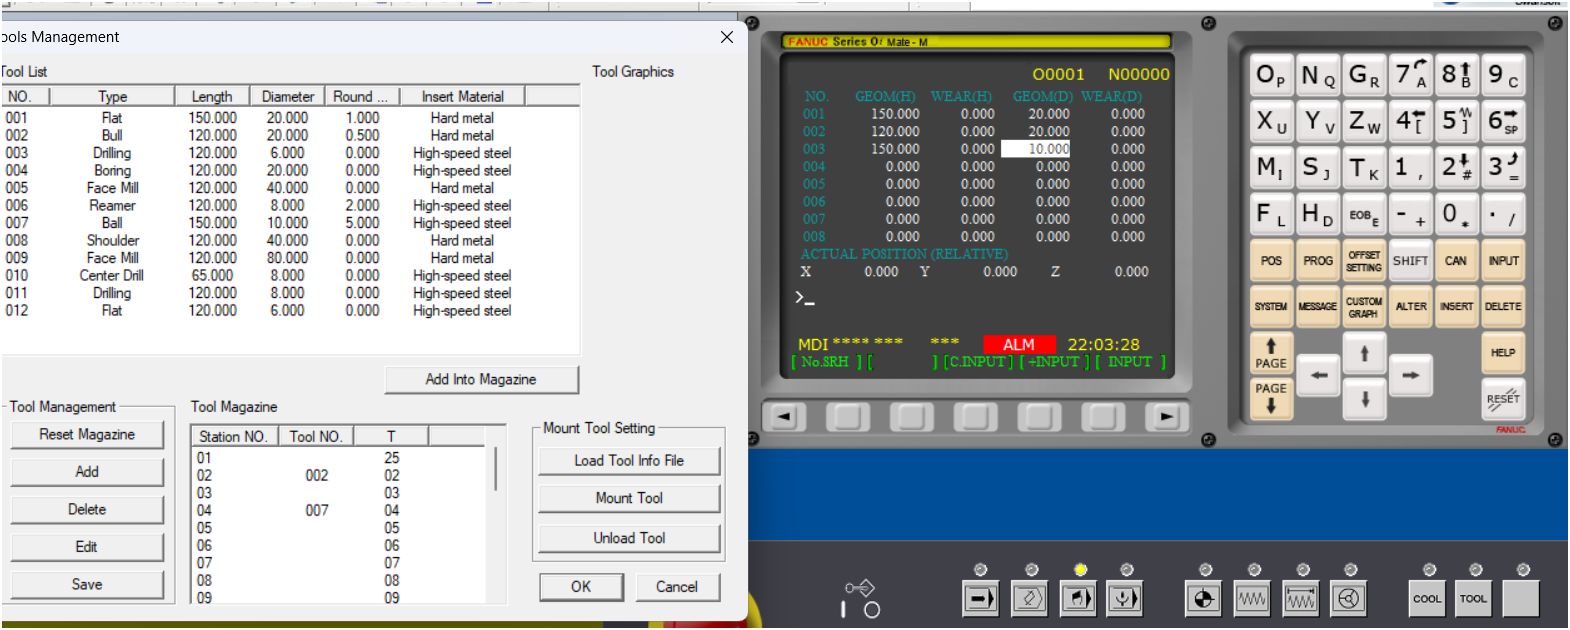Click the left-arrow soft key below the CNC screen
Viewport: 1570px width, 630px height.
click(x=784, y=416)
